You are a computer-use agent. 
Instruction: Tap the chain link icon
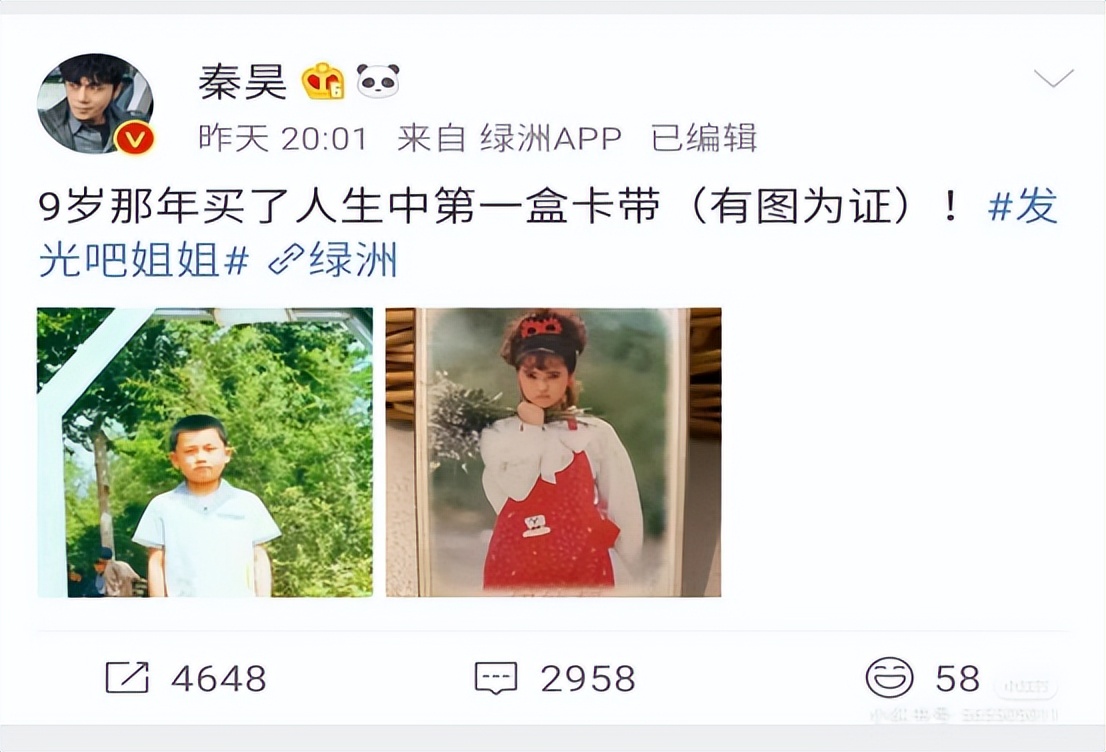click(x=286, y=260)
